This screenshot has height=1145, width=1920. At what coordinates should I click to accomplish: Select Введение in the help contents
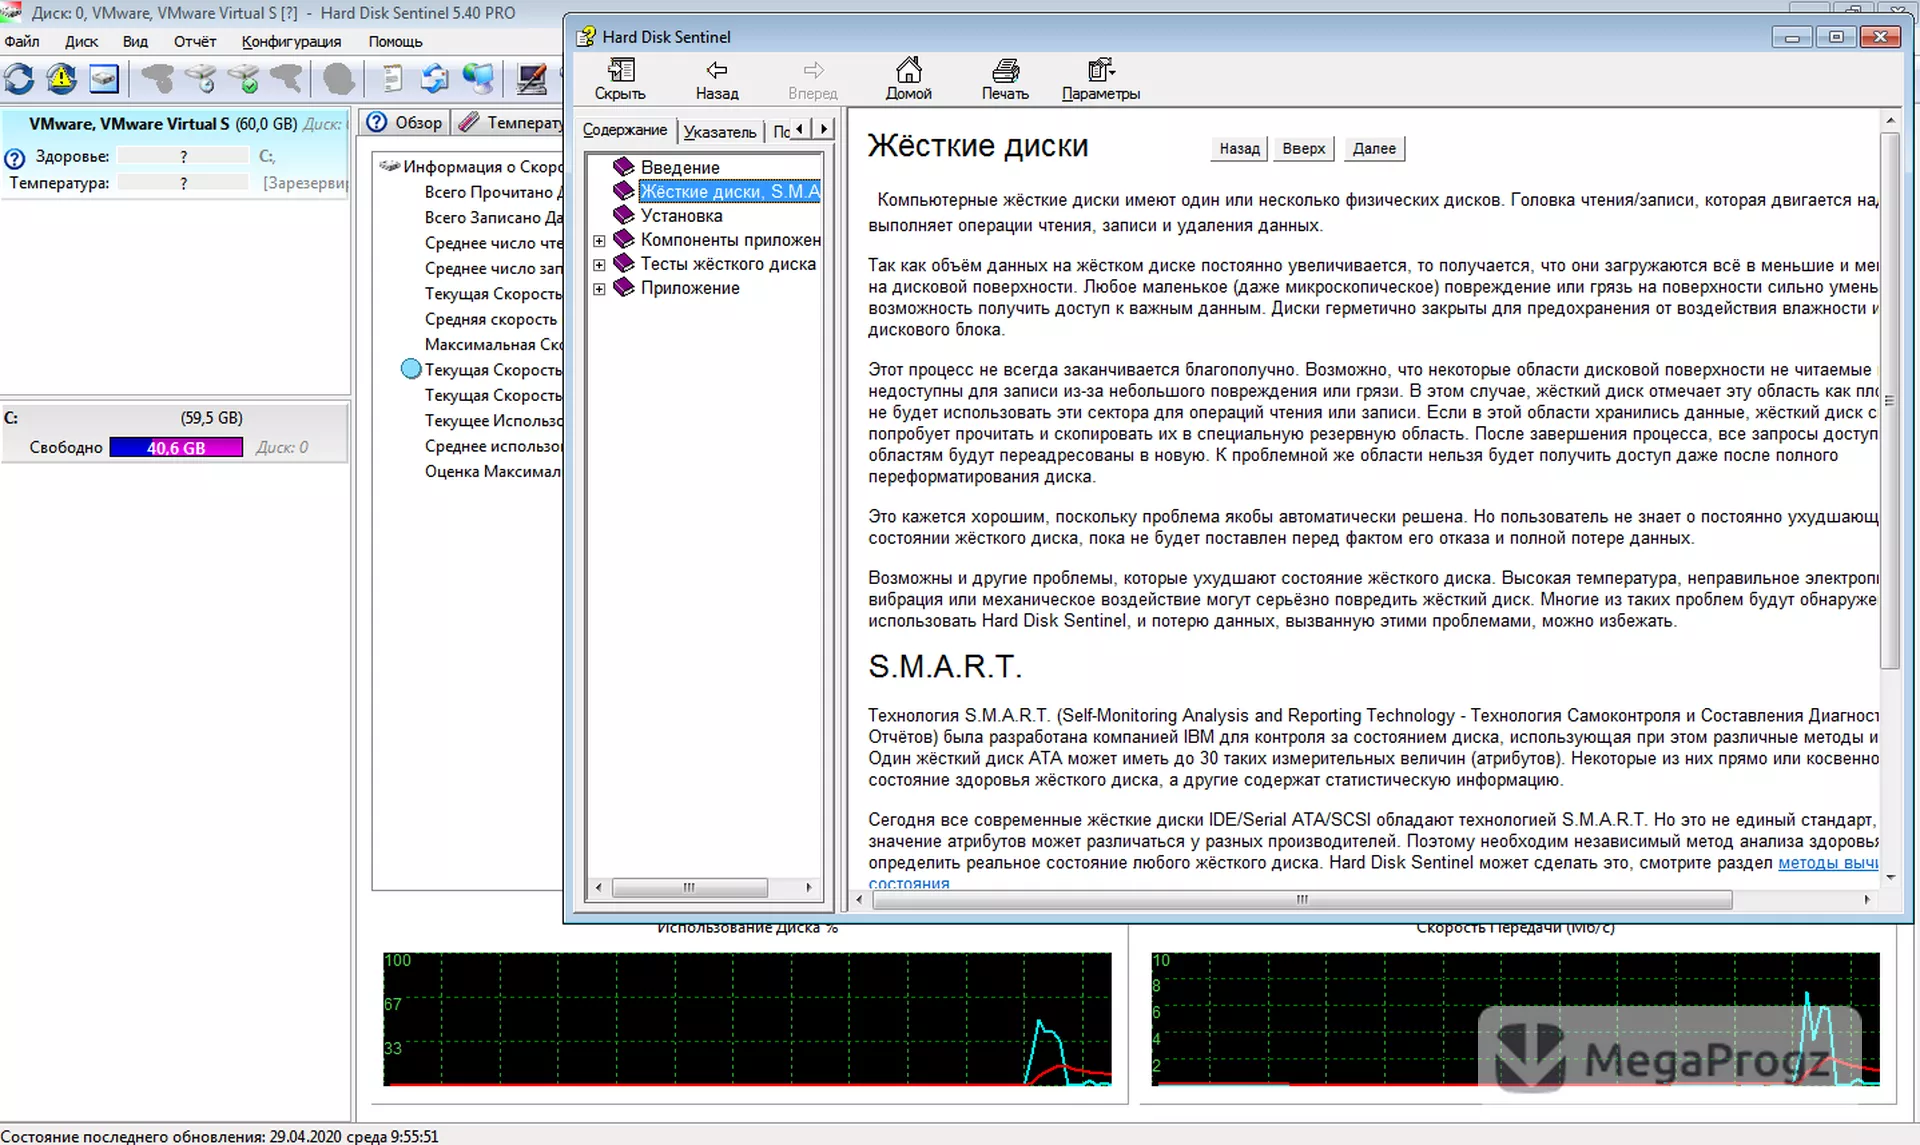(x=680, y=167)
